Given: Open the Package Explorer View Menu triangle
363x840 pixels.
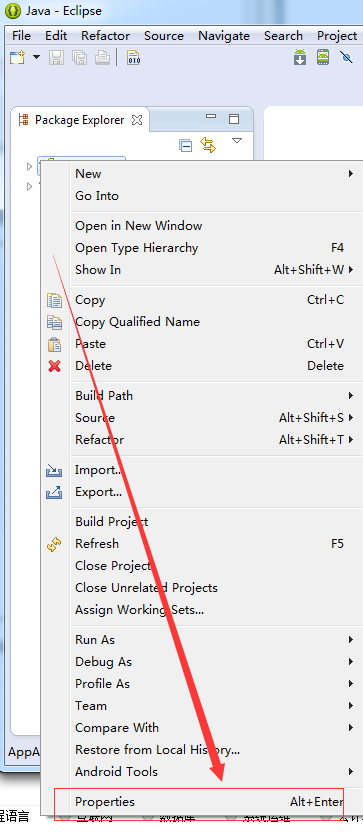Looking at the screenshot, I should [237, 141].
